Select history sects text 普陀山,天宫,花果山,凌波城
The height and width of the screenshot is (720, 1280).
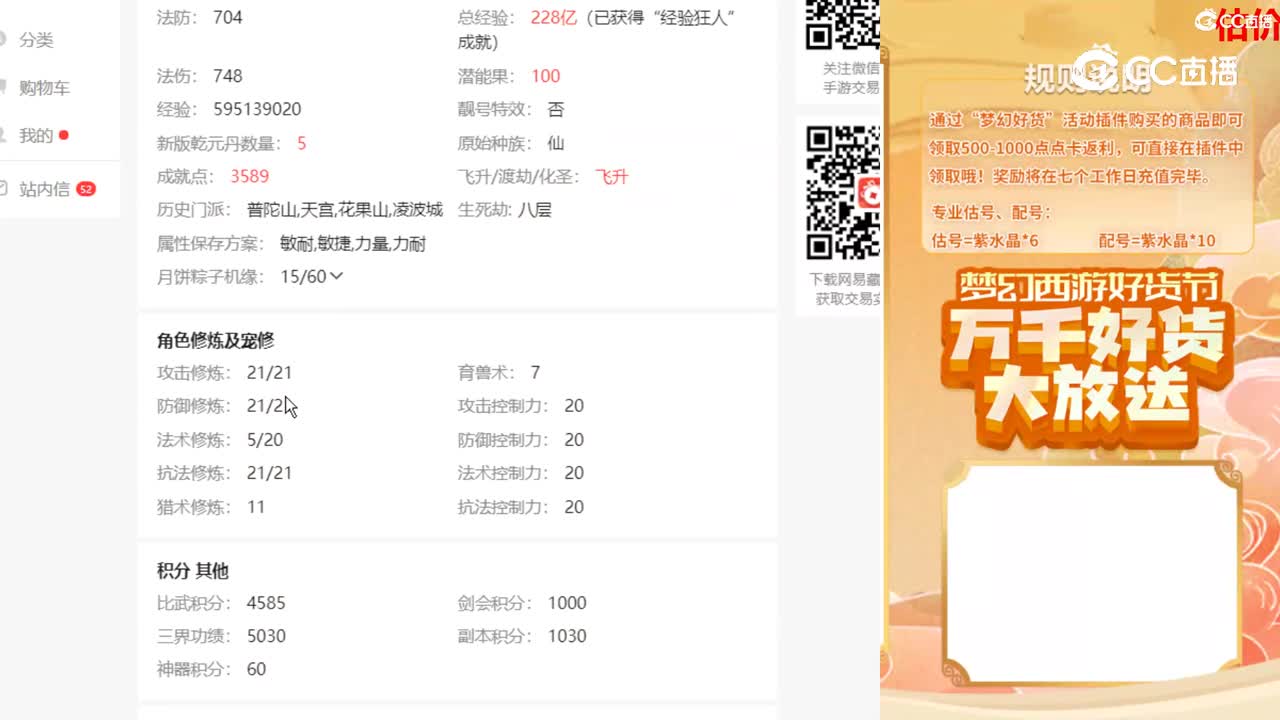pyautogui.click(x=345, y=210)
